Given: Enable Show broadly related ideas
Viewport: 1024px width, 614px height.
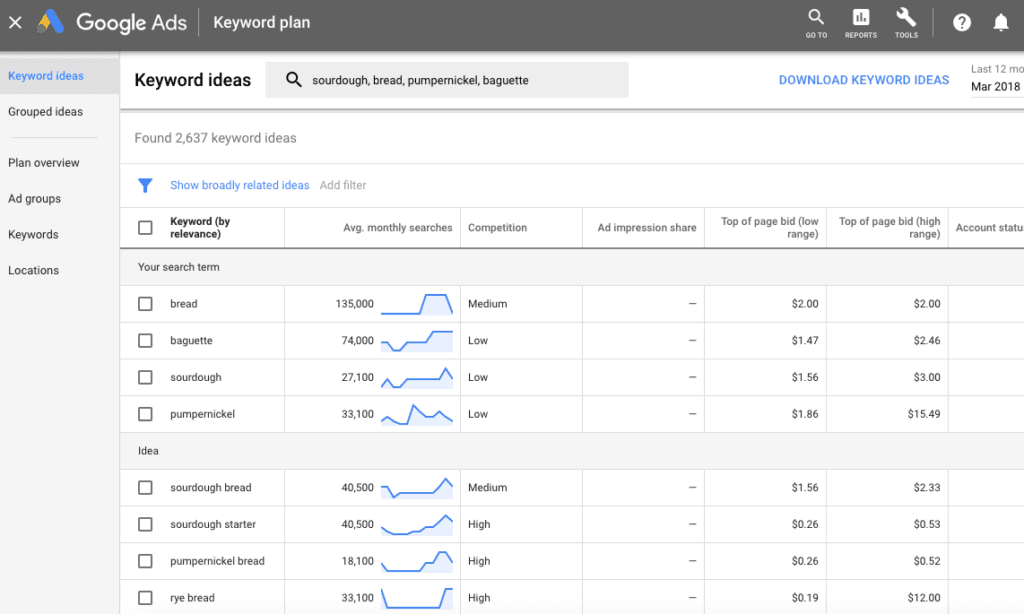Looking at the screenshot, I should coord(239,185).
